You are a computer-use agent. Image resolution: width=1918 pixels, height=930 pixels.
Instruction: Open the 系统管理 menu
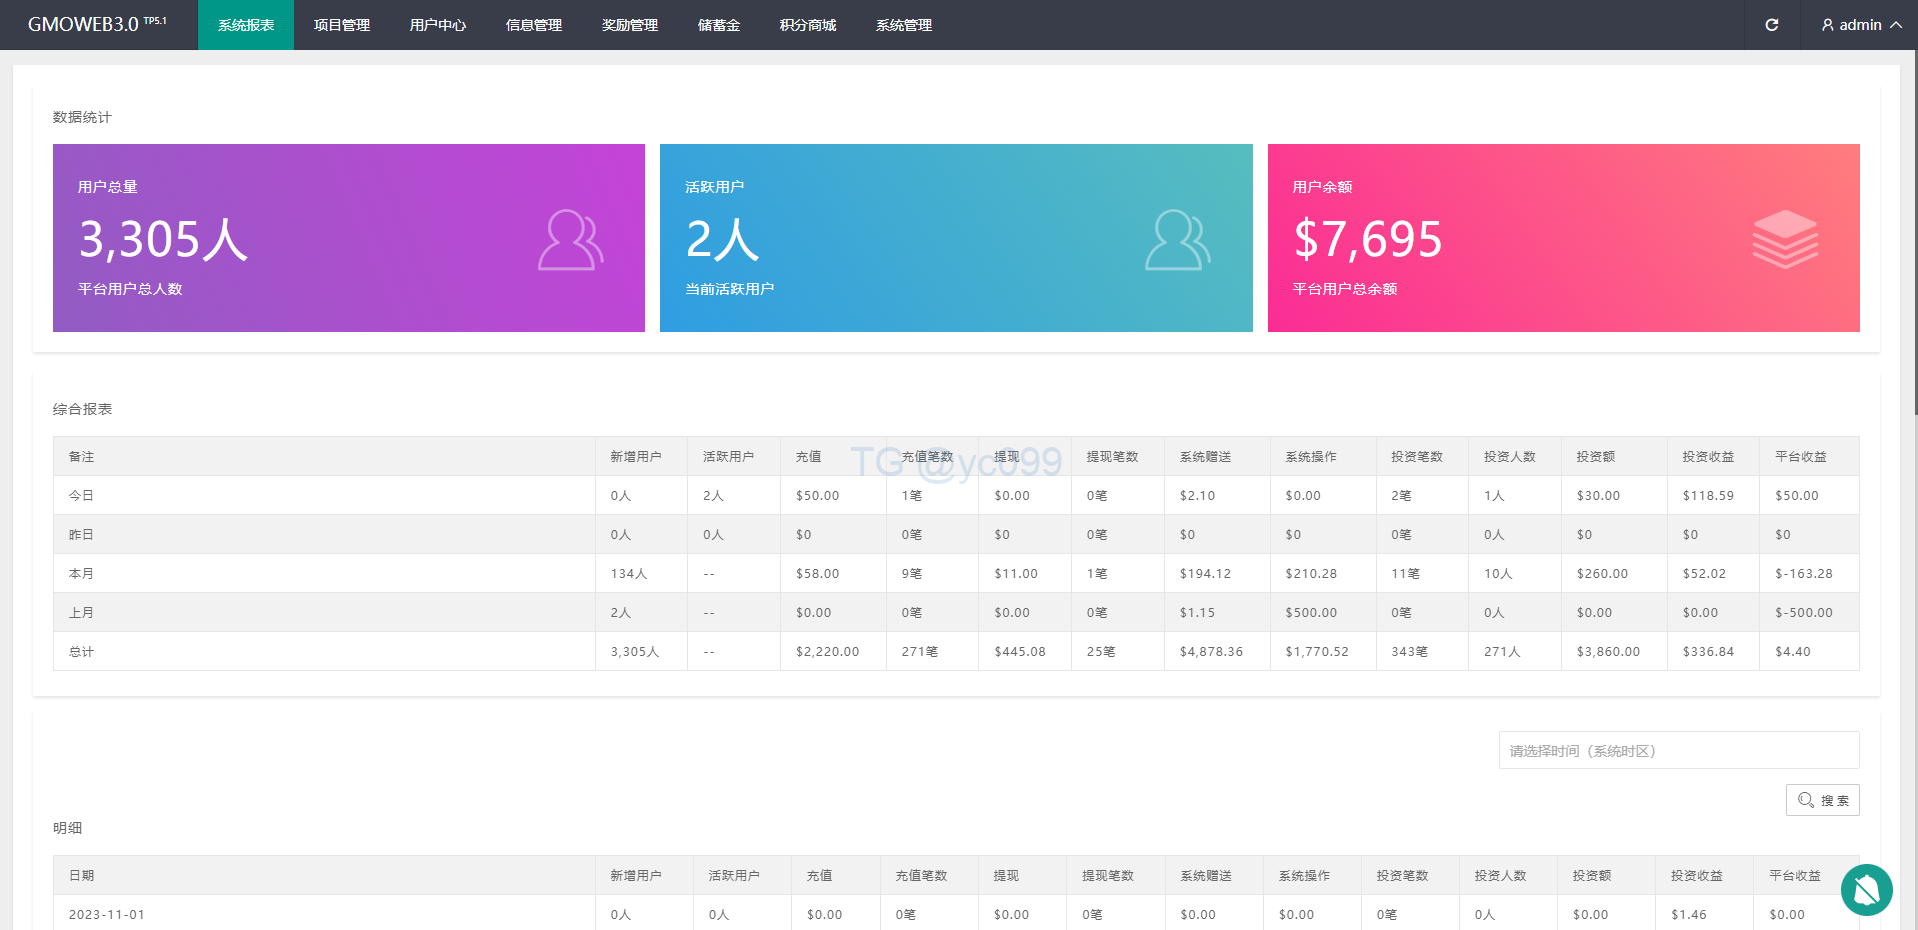point(904,25)
